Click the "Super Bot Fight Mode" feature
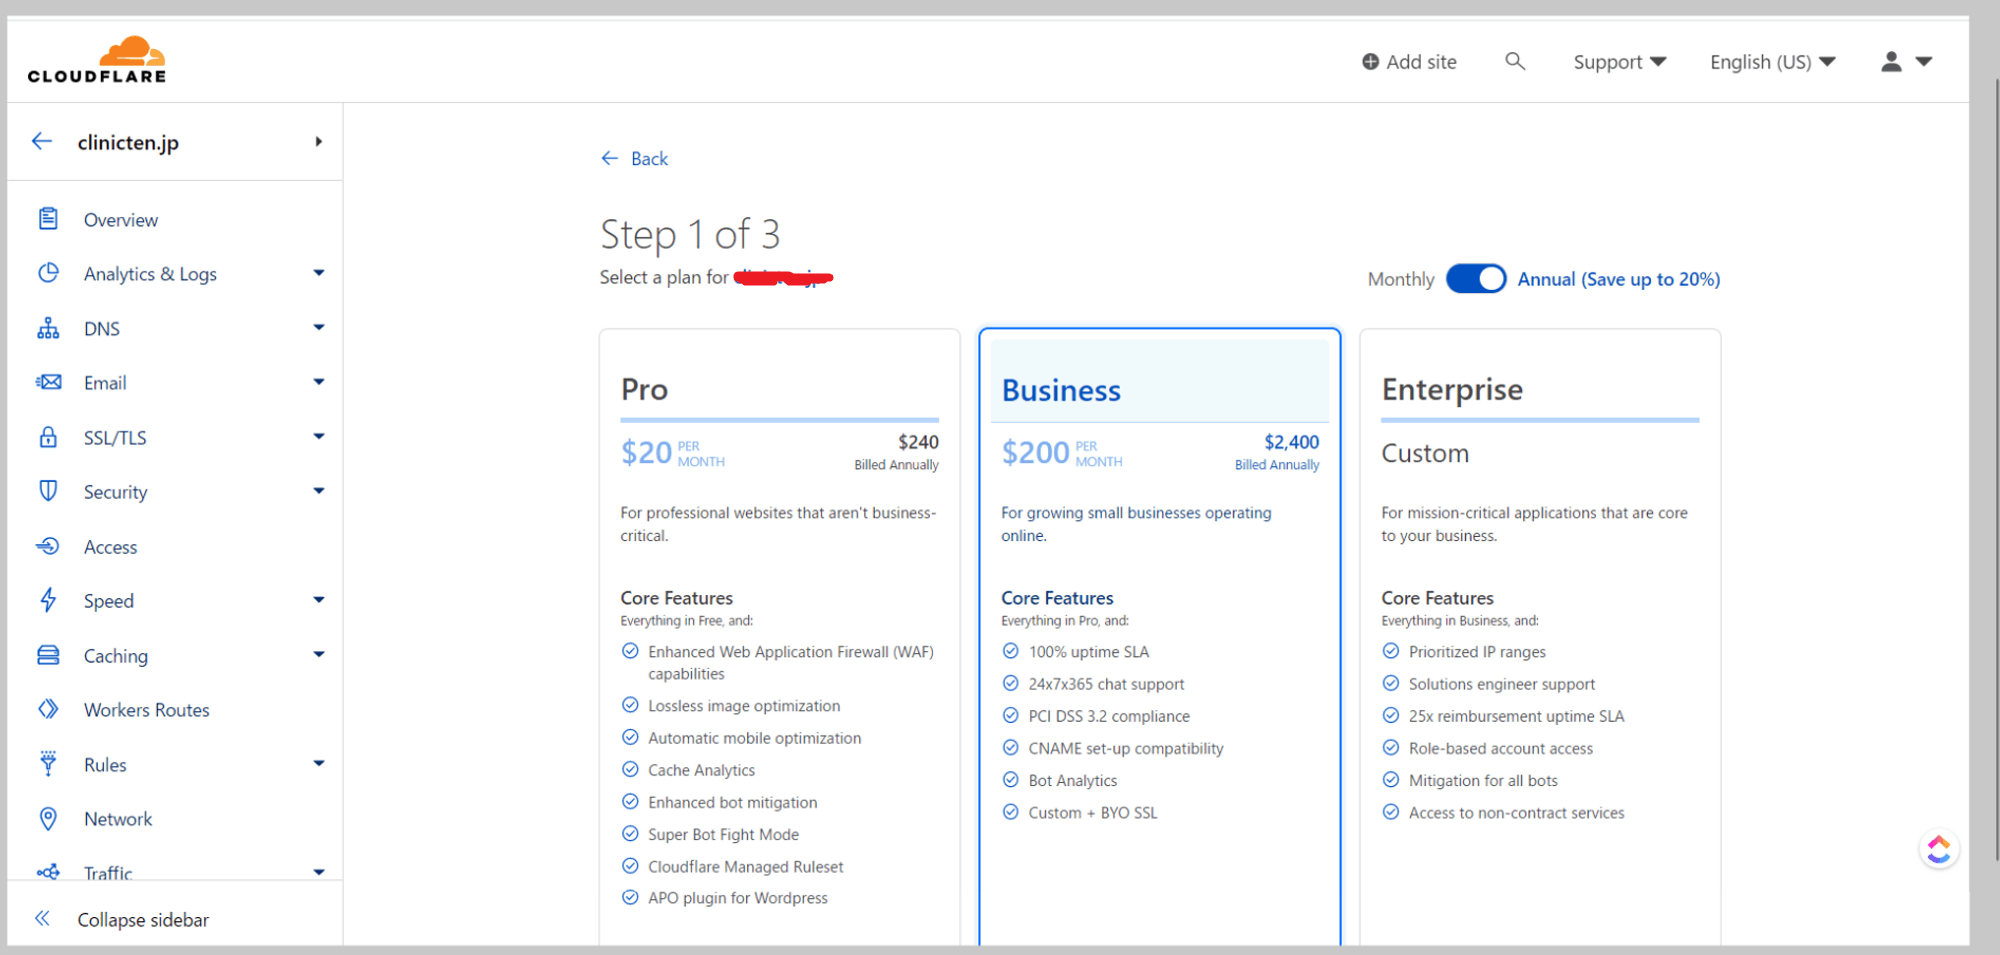Viewport: 2000px width, 955px height. 723,834
